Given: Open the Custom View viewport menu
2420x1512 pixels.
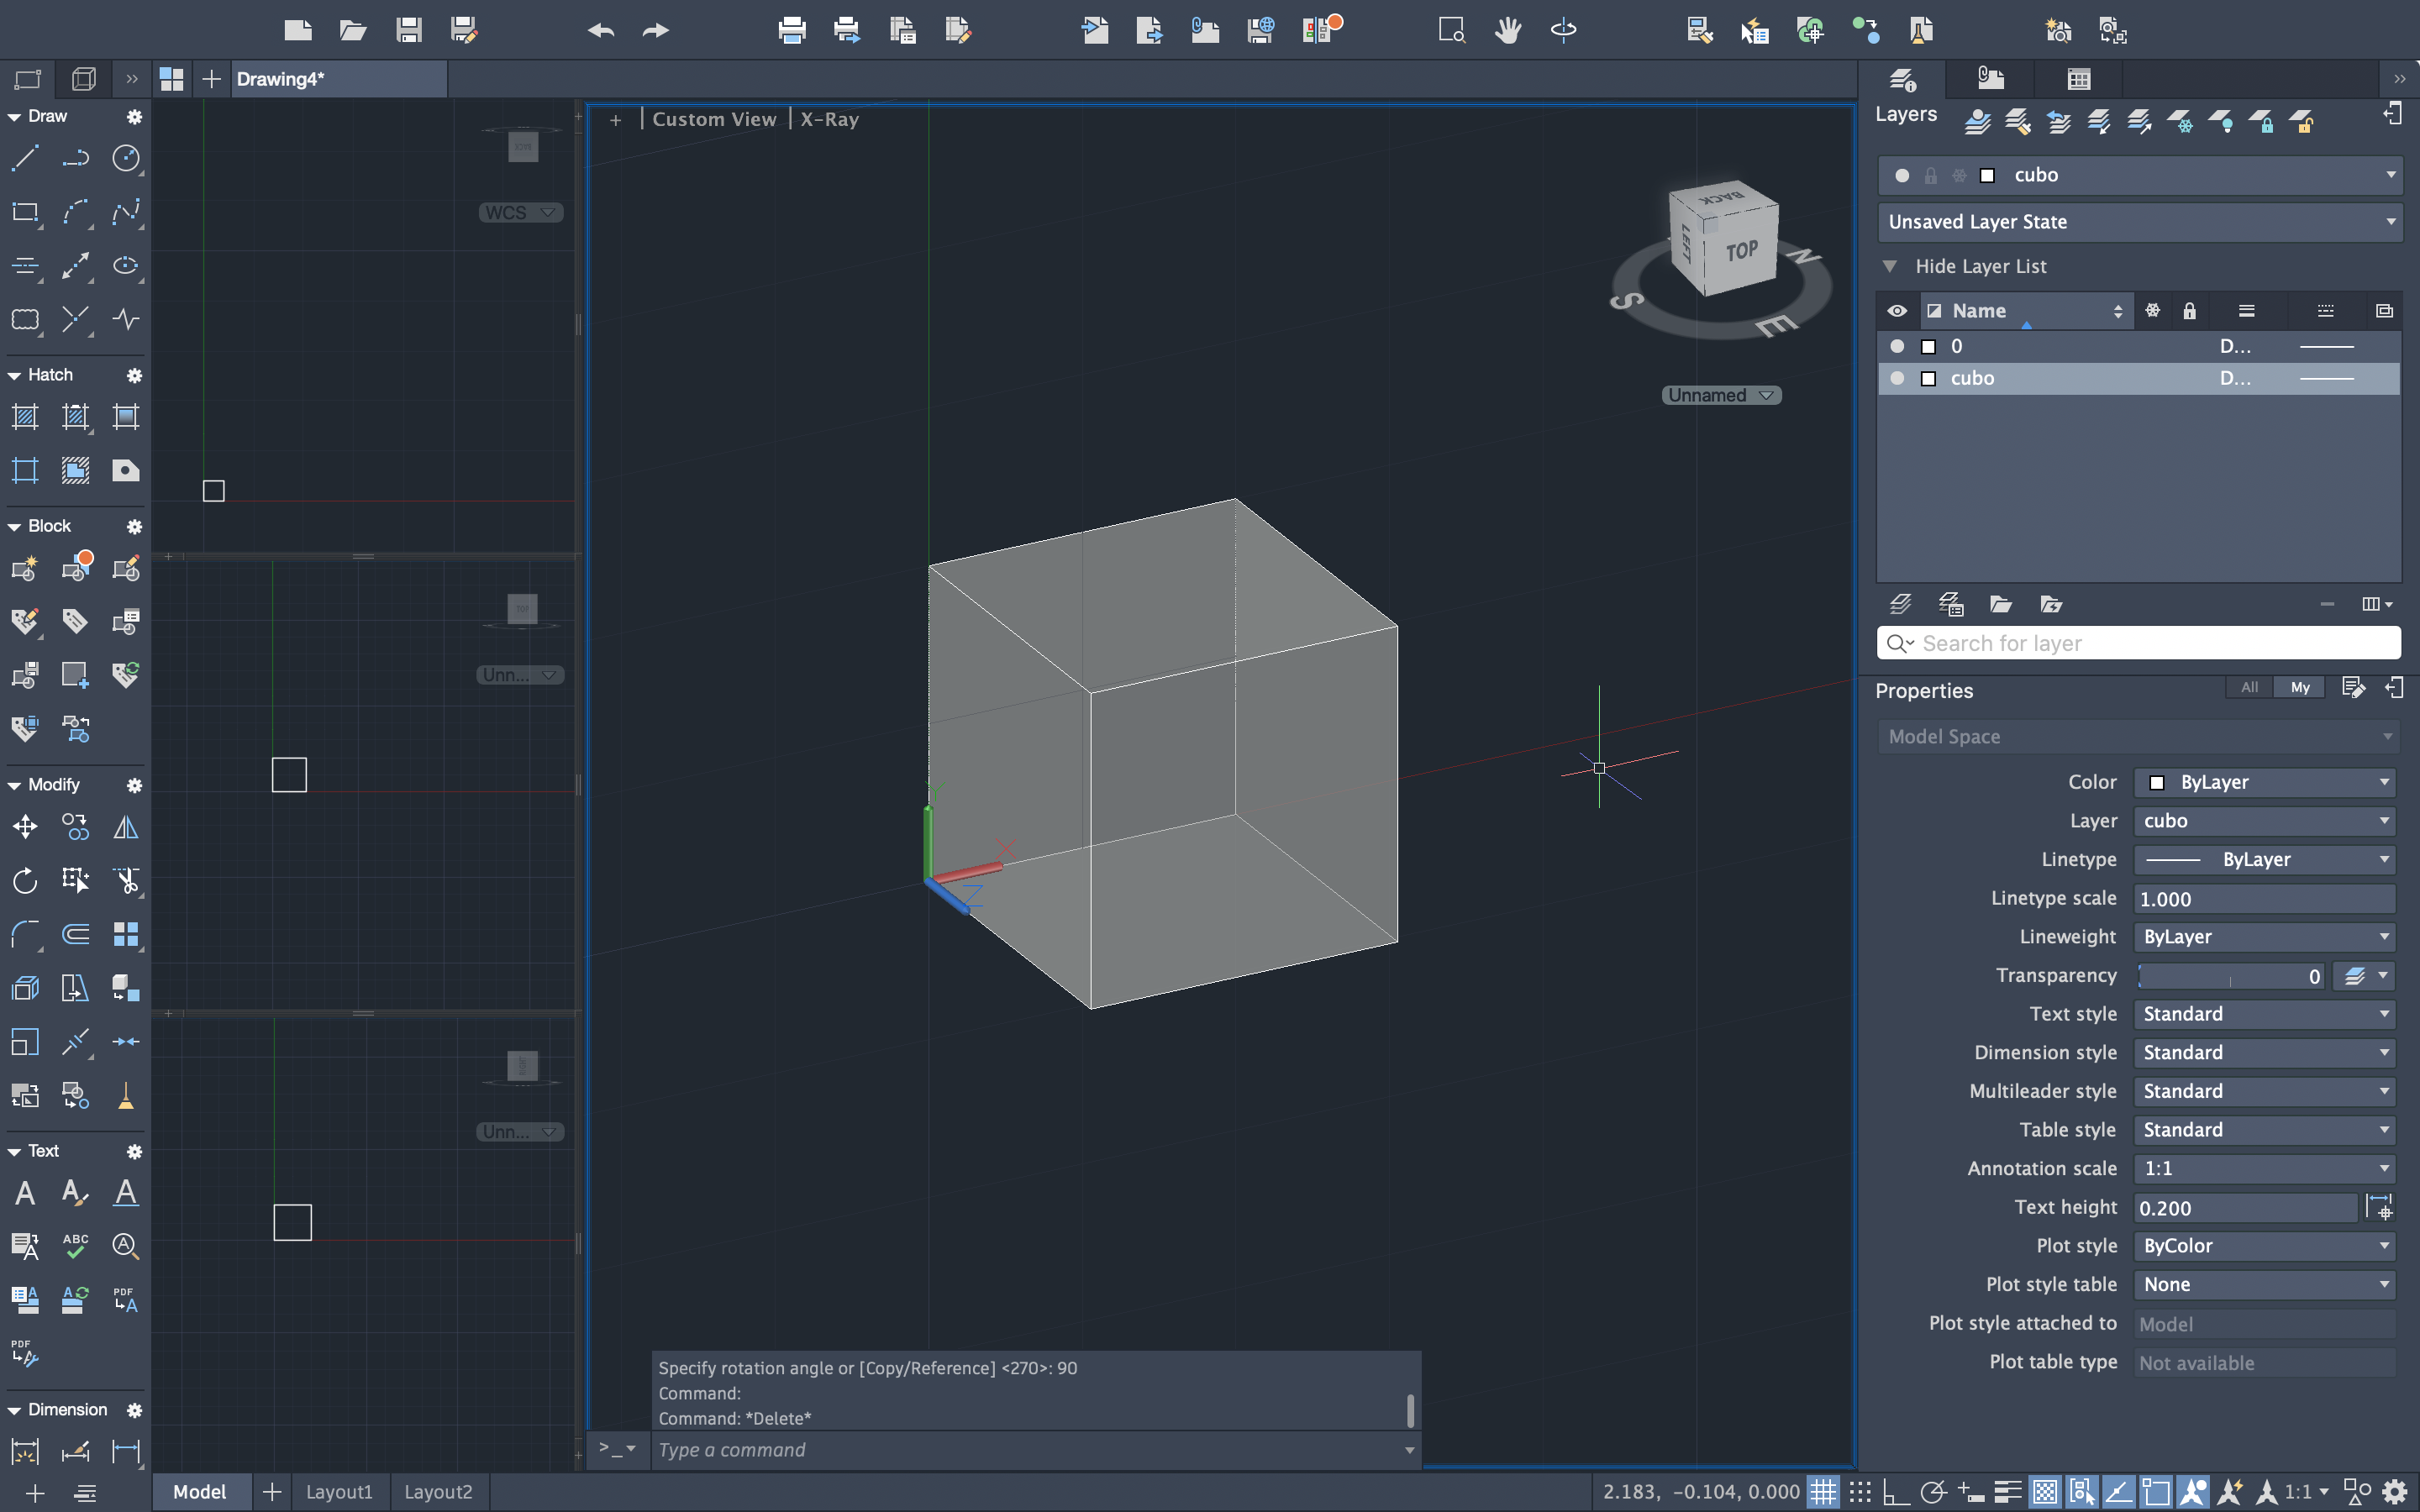Looking at the screenshot, I should 714,119.
